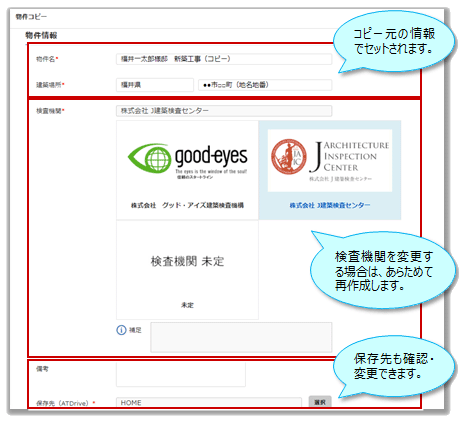
Task: Click the 選択 button next to HOME
Action: (x=320, y=402)
